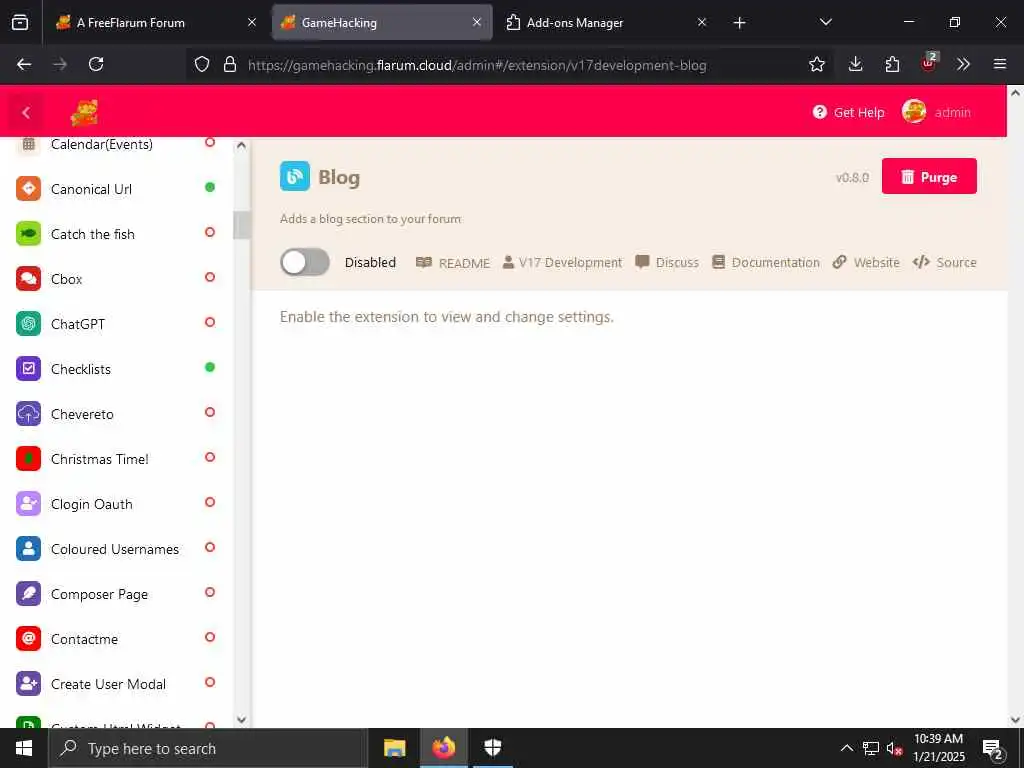Select Coloured Usernames in the list
The width and height of the screenshot is (1024, 768).
(116, 549)
